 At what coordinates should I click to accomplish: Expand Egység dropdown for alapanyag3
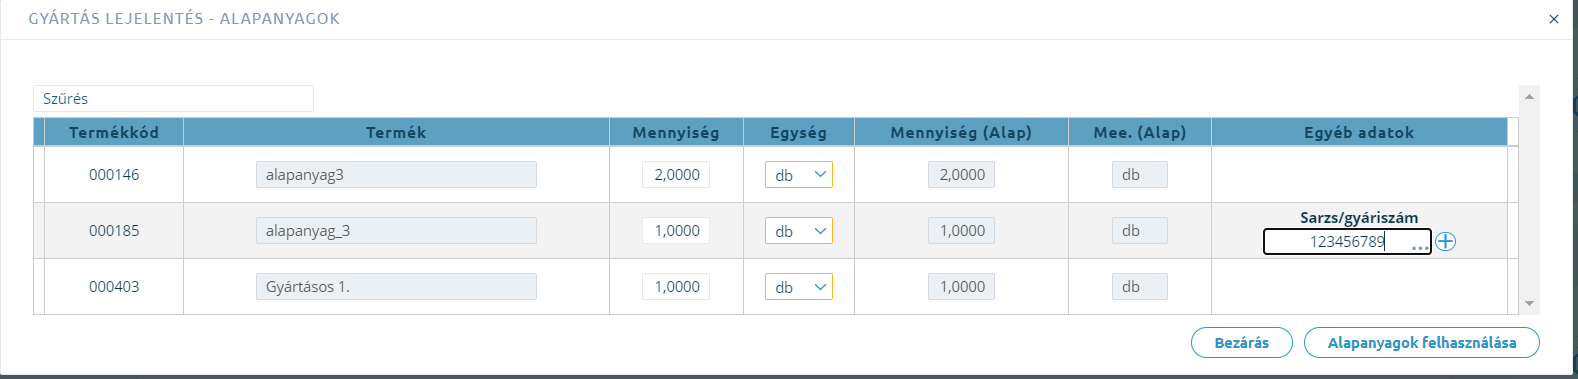(799, 175)
